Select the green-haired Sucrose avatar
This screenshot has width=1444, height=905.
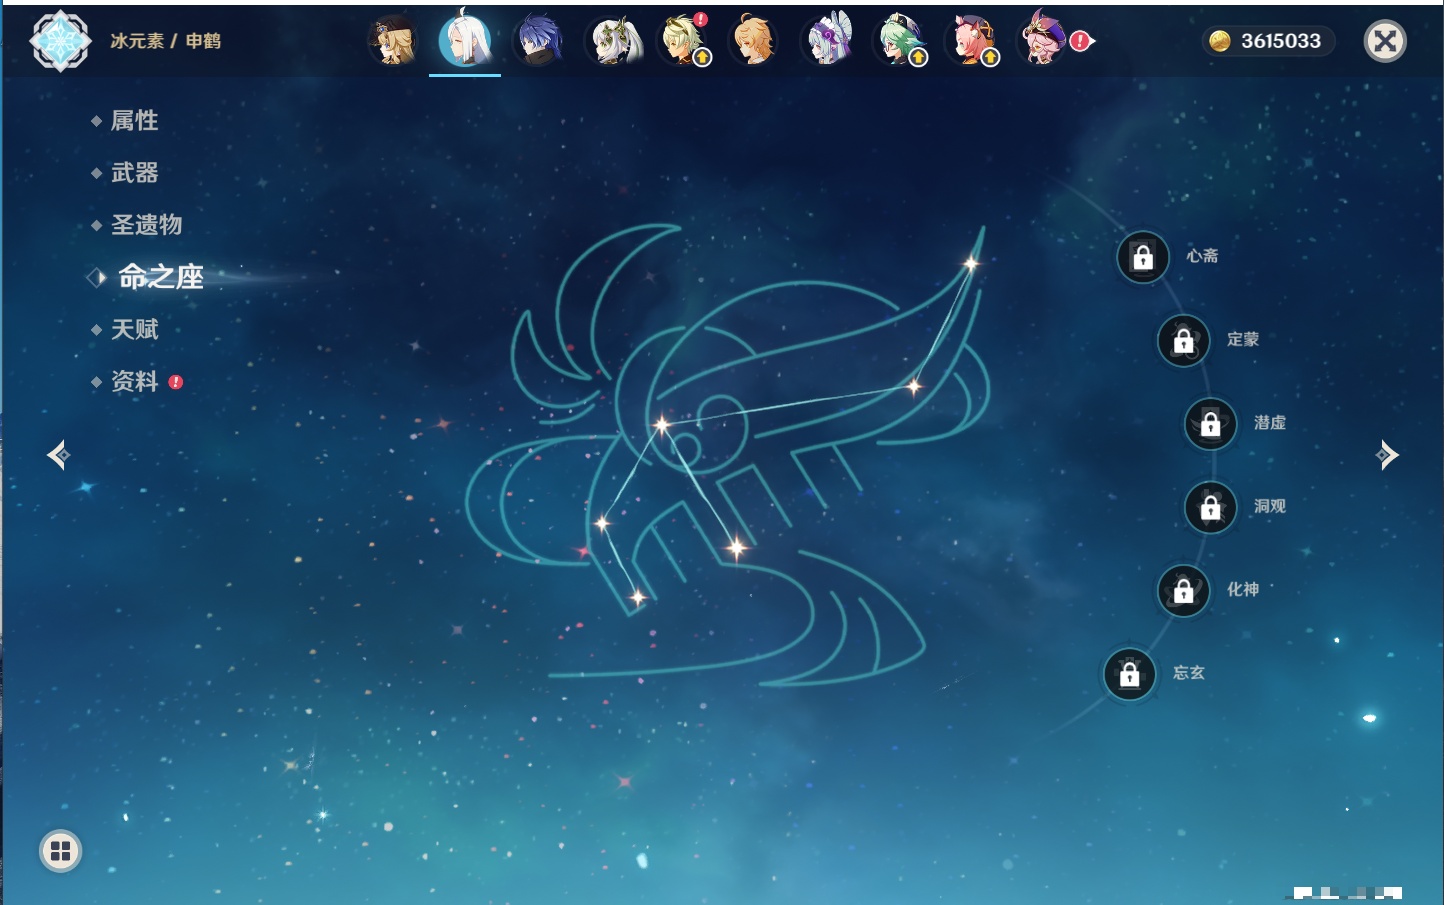pyautogui.click(x=899, y=41)
